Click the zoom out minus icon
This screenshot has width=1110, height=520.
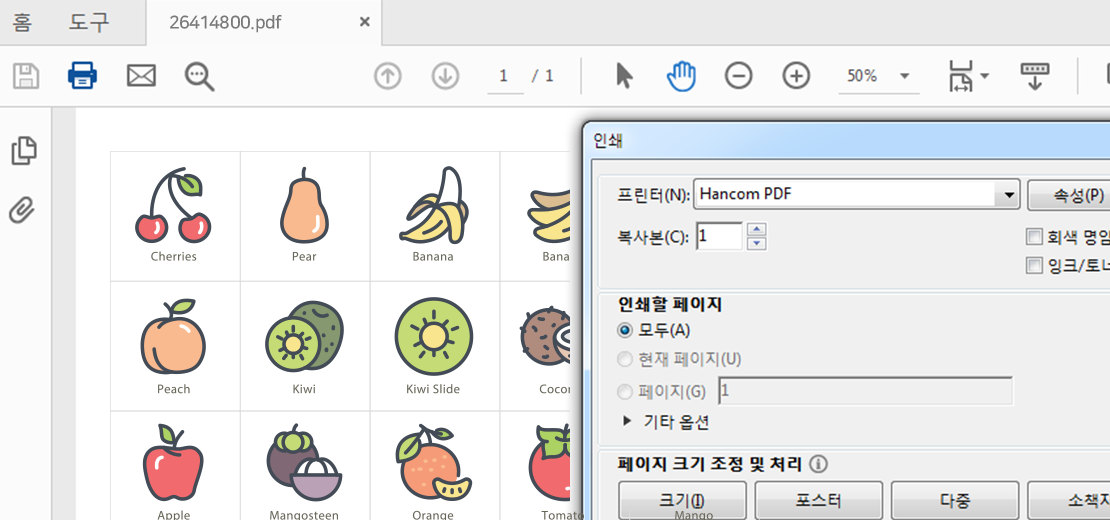(738, 76)
